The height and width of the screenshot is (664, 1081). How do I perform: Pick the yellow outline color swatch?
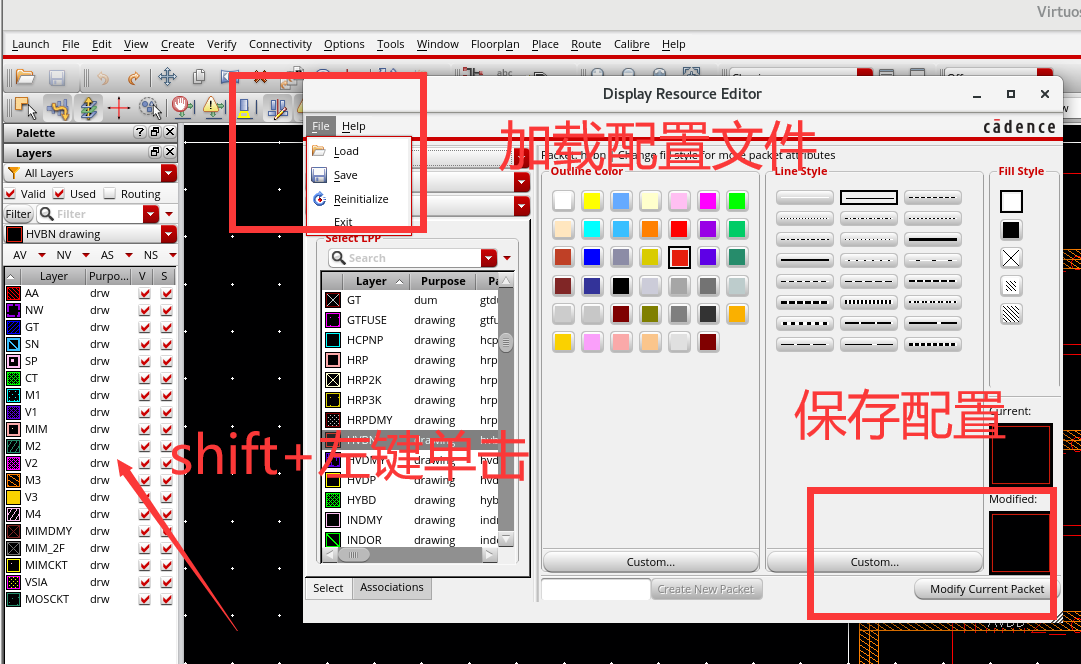coord(592,201)
